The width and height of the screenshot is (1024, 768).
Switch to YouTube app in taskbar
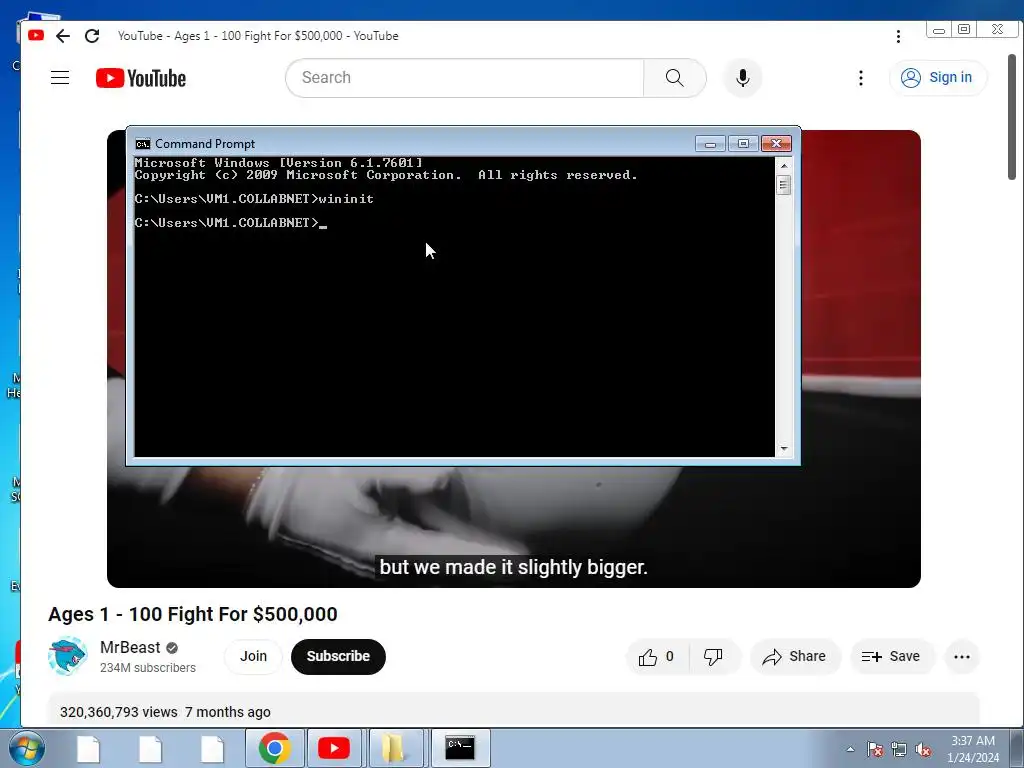[334, 748]
